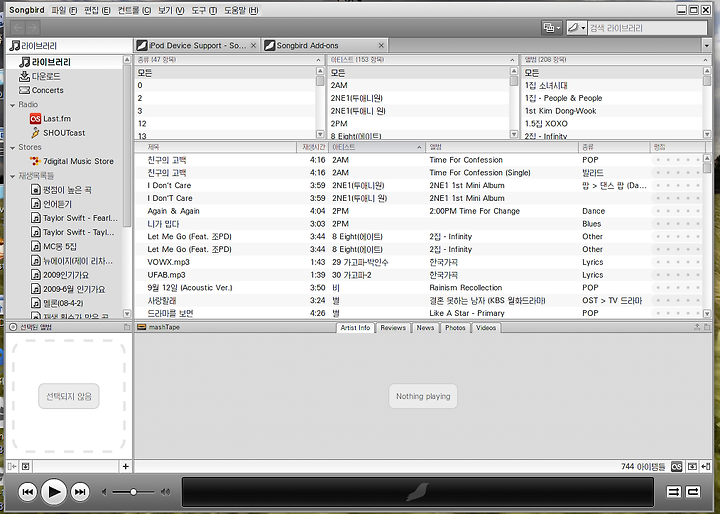This screenshot has width=720, height=514.
Task: Open the 도움말 (H) menu
Action: point(241,10)
